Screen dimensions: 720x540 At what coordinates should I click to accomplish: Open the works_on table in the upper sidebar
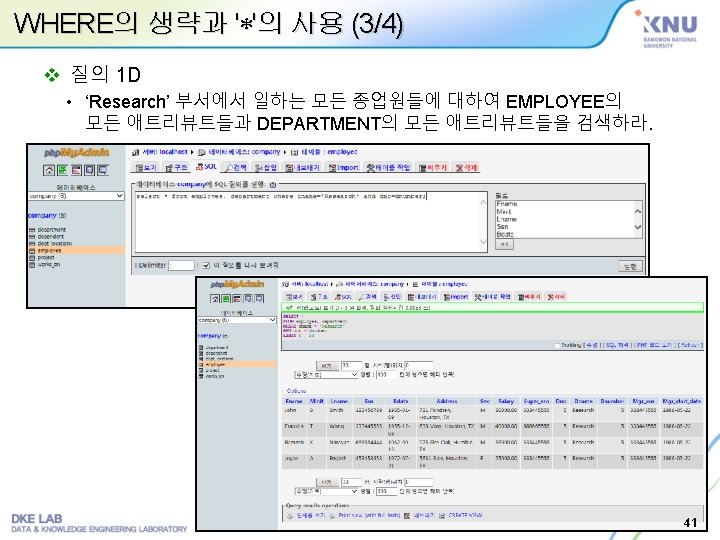[x=49, y=264]
